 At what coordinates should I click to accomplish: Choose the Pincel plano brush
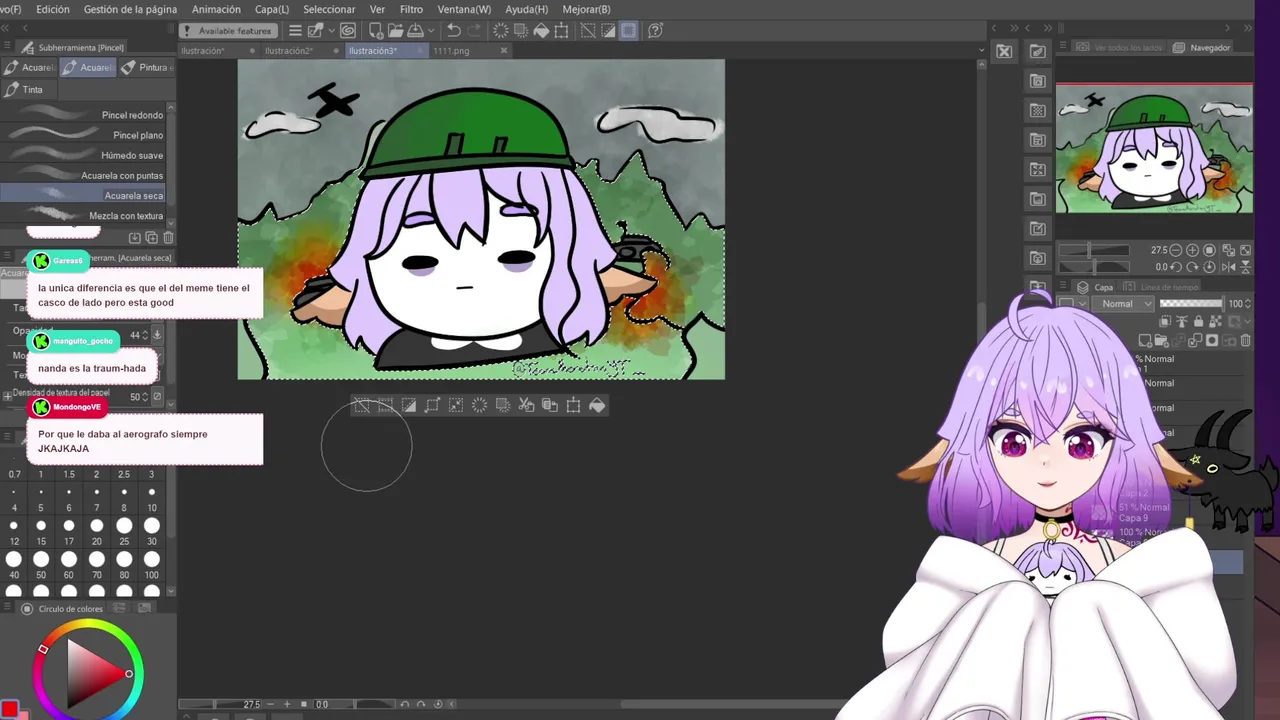coord(84,135)
